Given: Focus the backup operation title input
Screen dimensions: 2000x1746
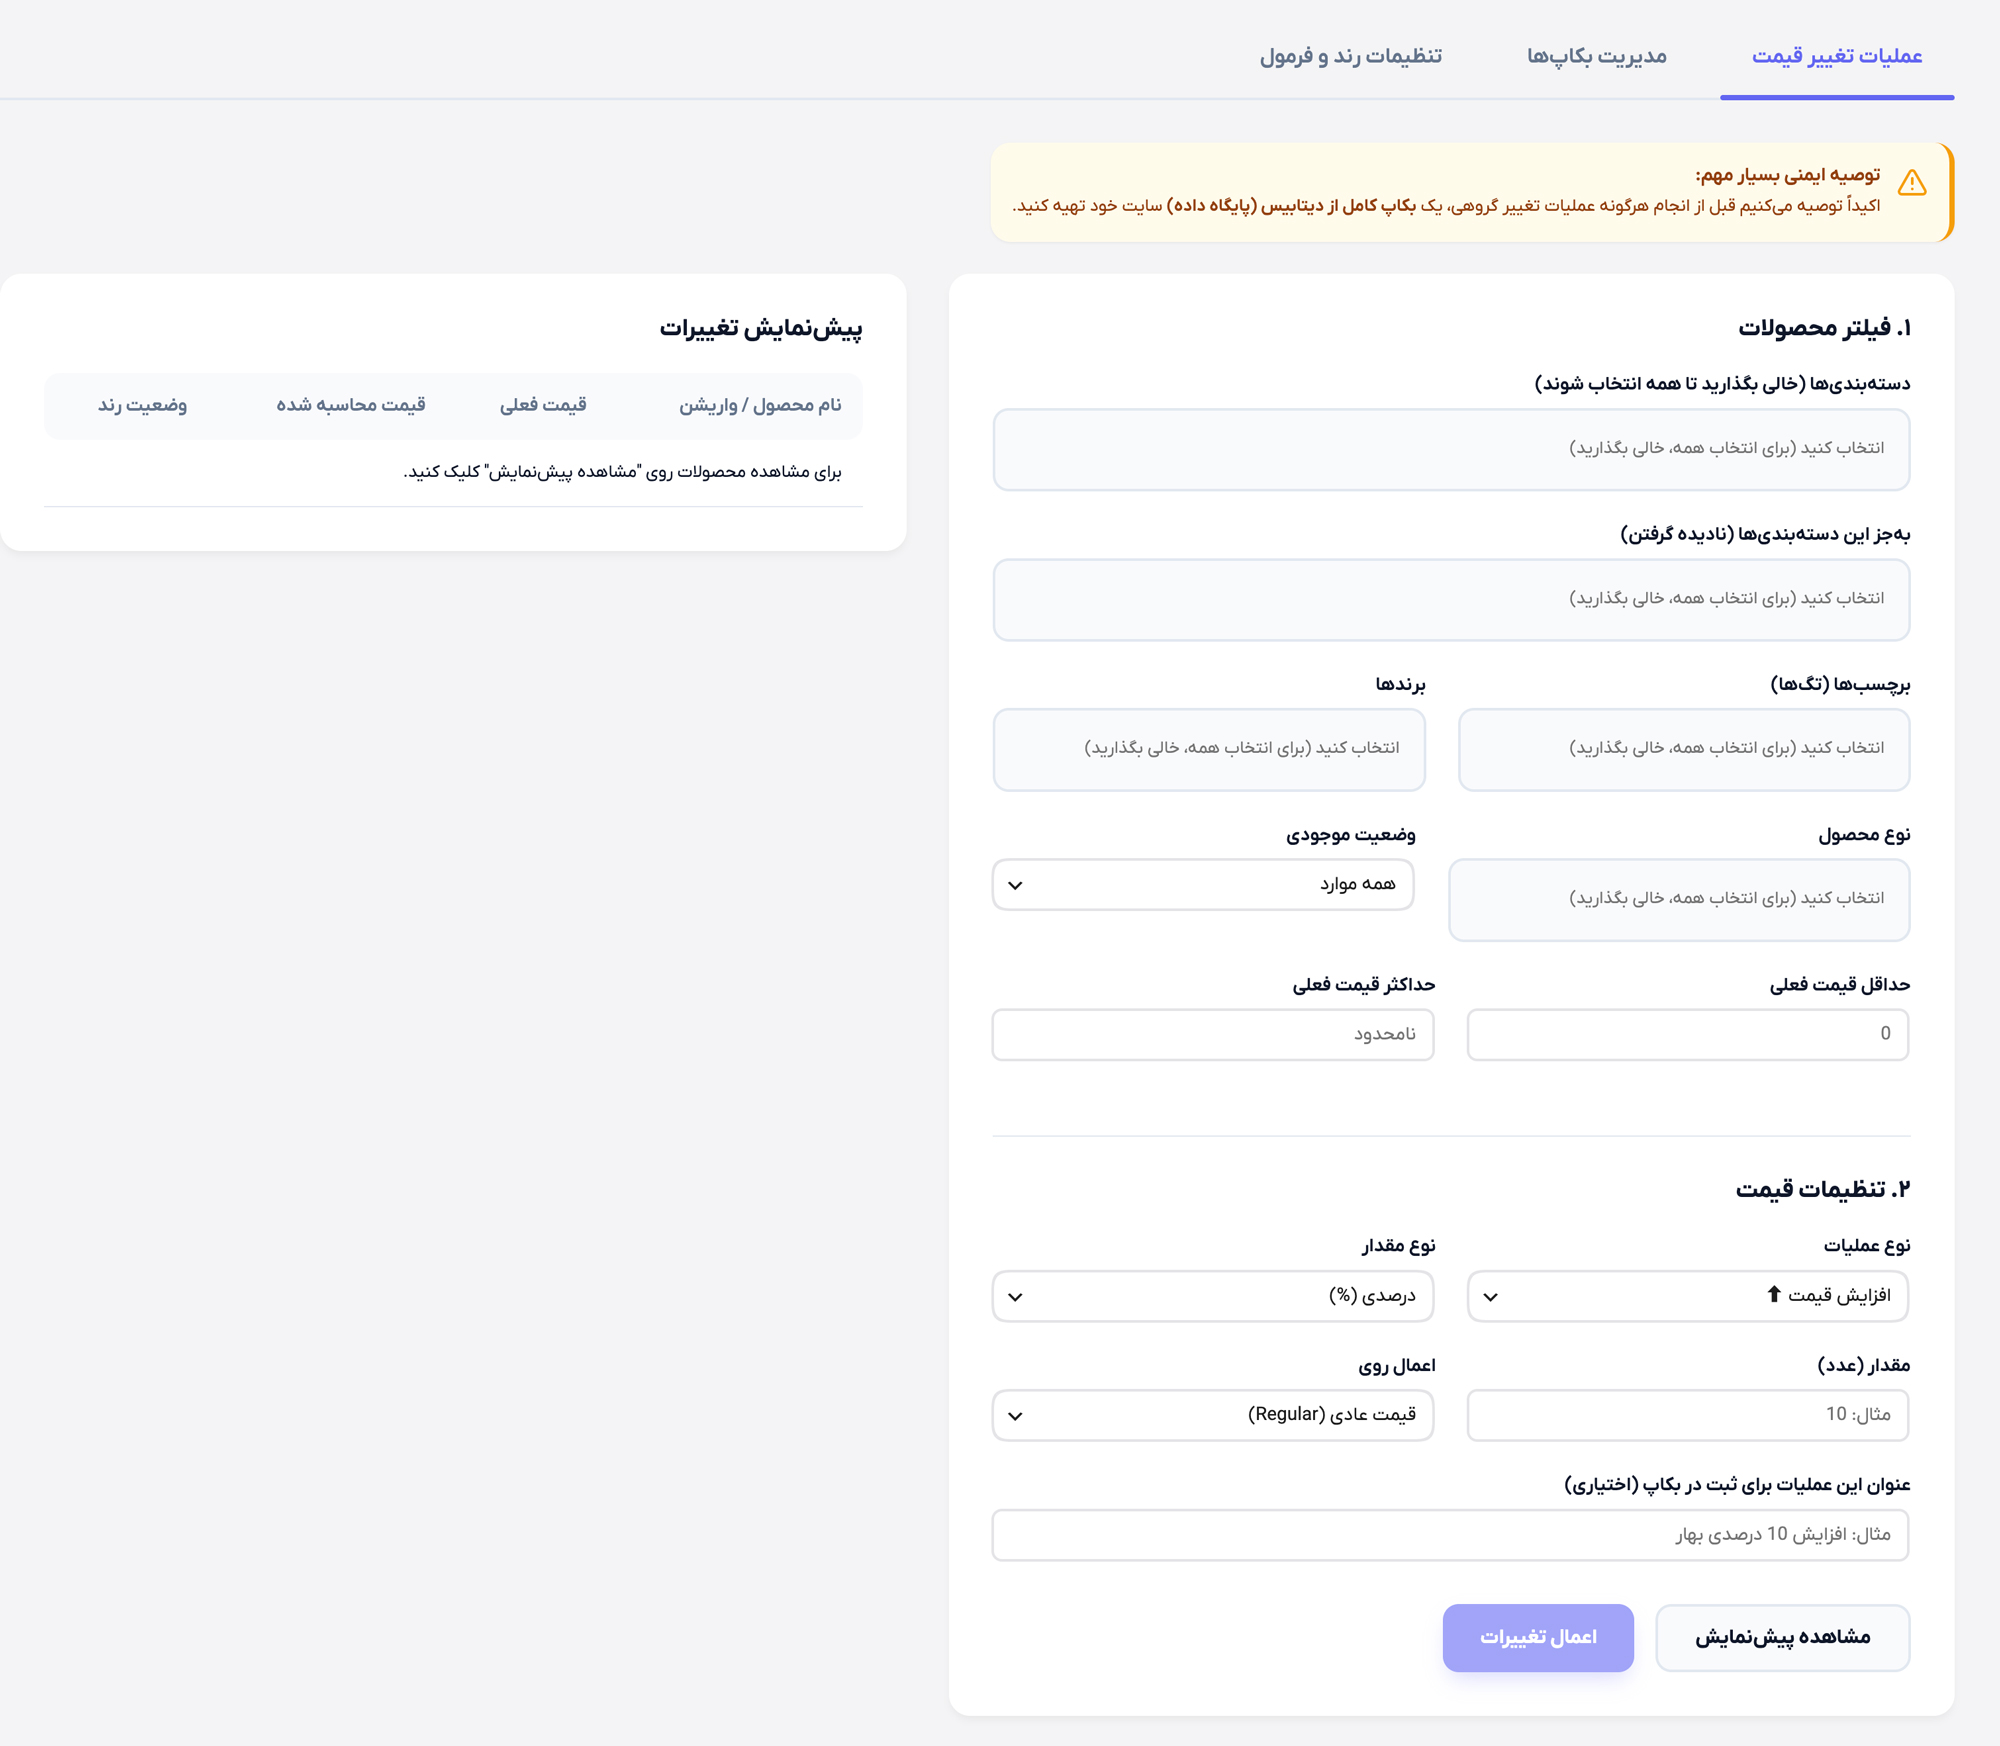Looking at the screenshot, I should pos(1450,1535).
